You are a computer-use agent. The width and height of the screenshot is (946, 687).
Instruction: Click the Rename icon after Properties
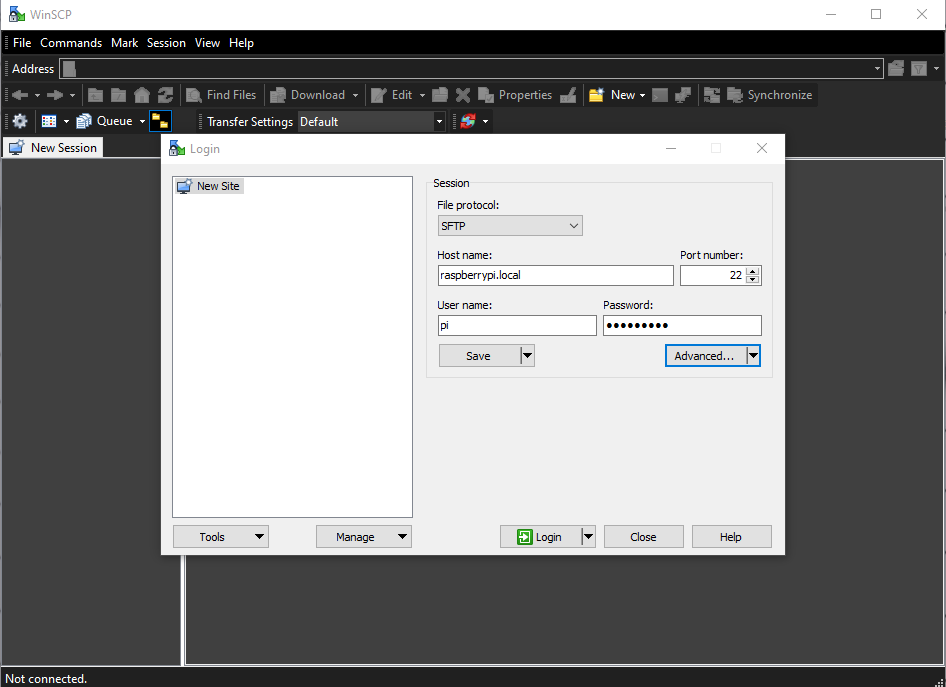click(x=568, y=95)
